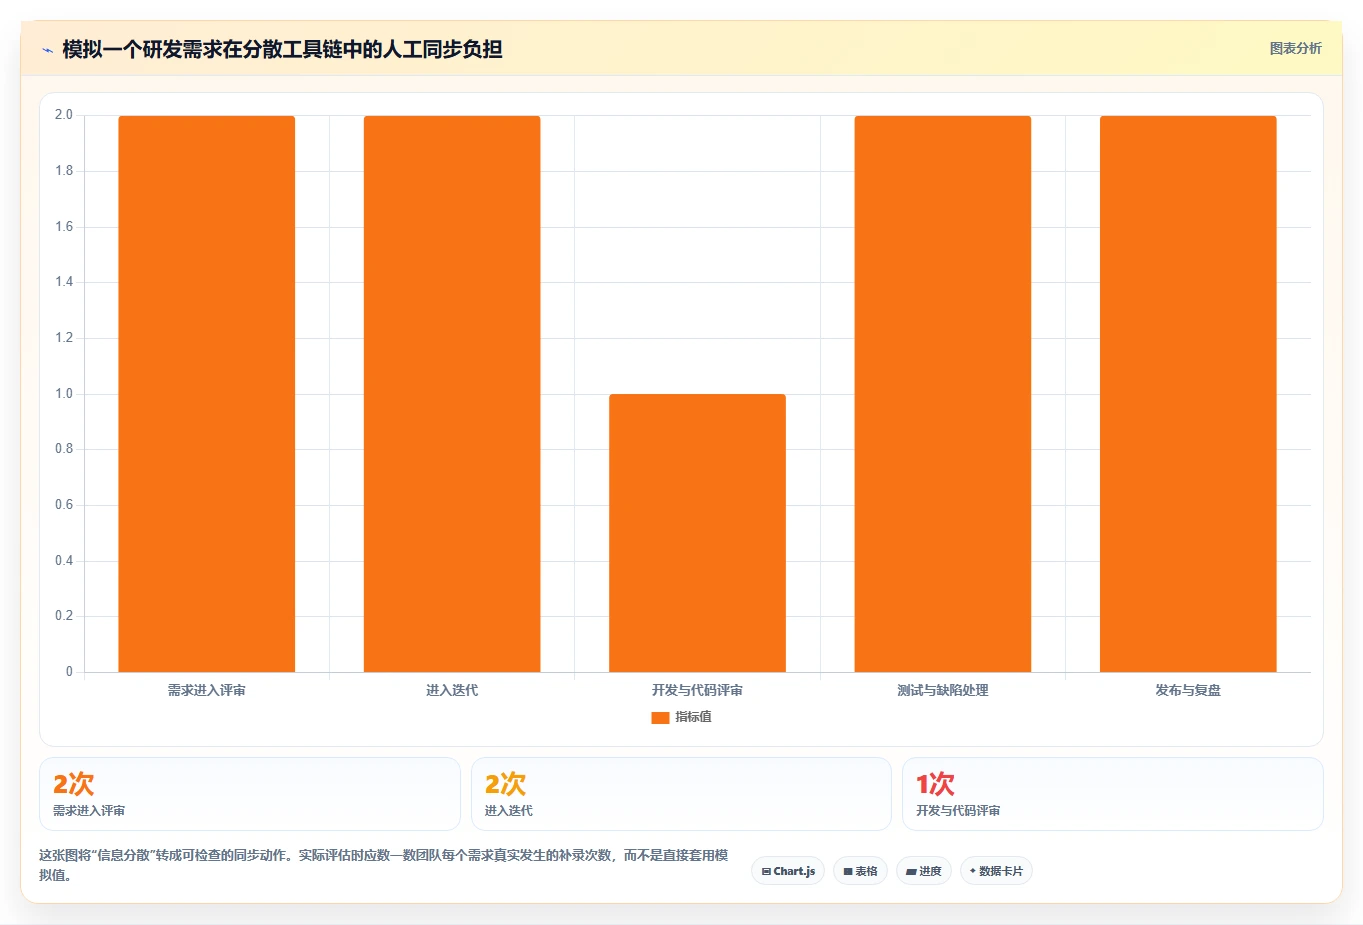Click the 1.6 y-axis tick label
The image size is (1363, 925).
[64, 227]
